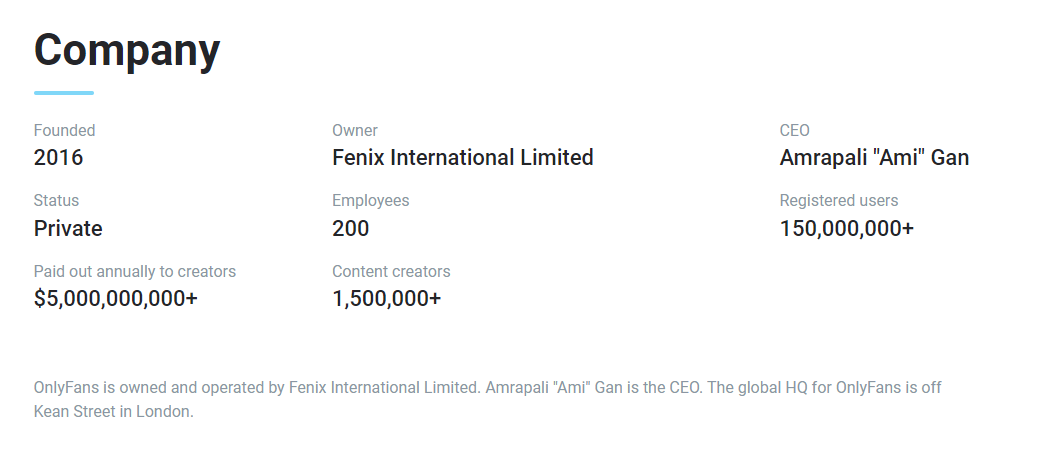Click the Owner label
Image resolution: width=1038 pixels, height=450 pixels.
354,130
